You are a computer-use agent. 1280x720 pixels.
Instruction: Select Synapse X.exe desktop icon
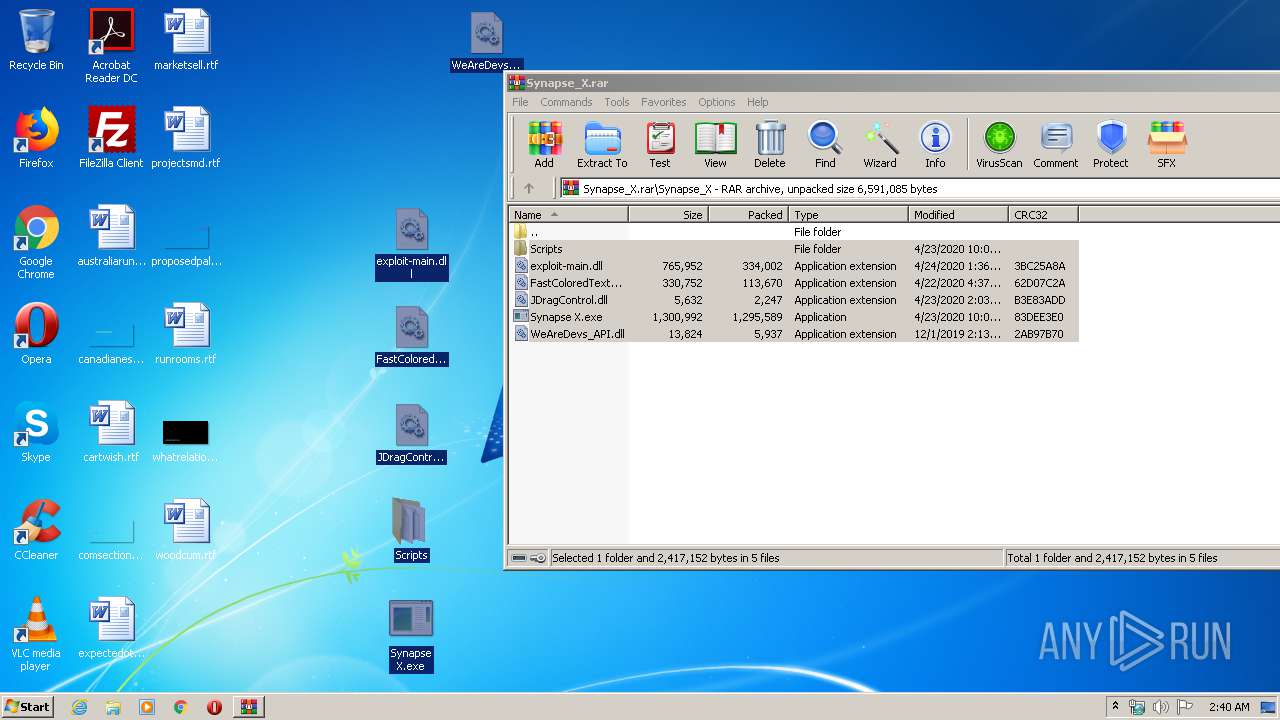(411, 635)
